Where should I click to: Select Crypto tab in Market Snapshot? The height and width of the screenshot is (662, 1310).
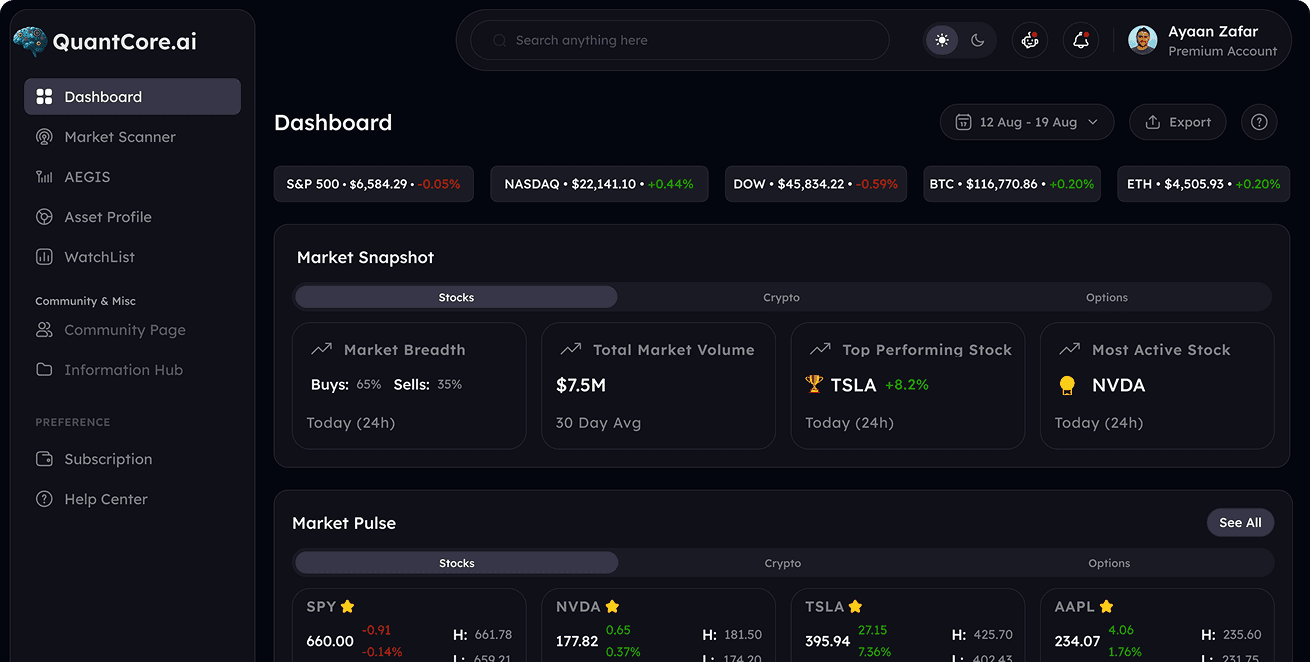tap(781, 297)
